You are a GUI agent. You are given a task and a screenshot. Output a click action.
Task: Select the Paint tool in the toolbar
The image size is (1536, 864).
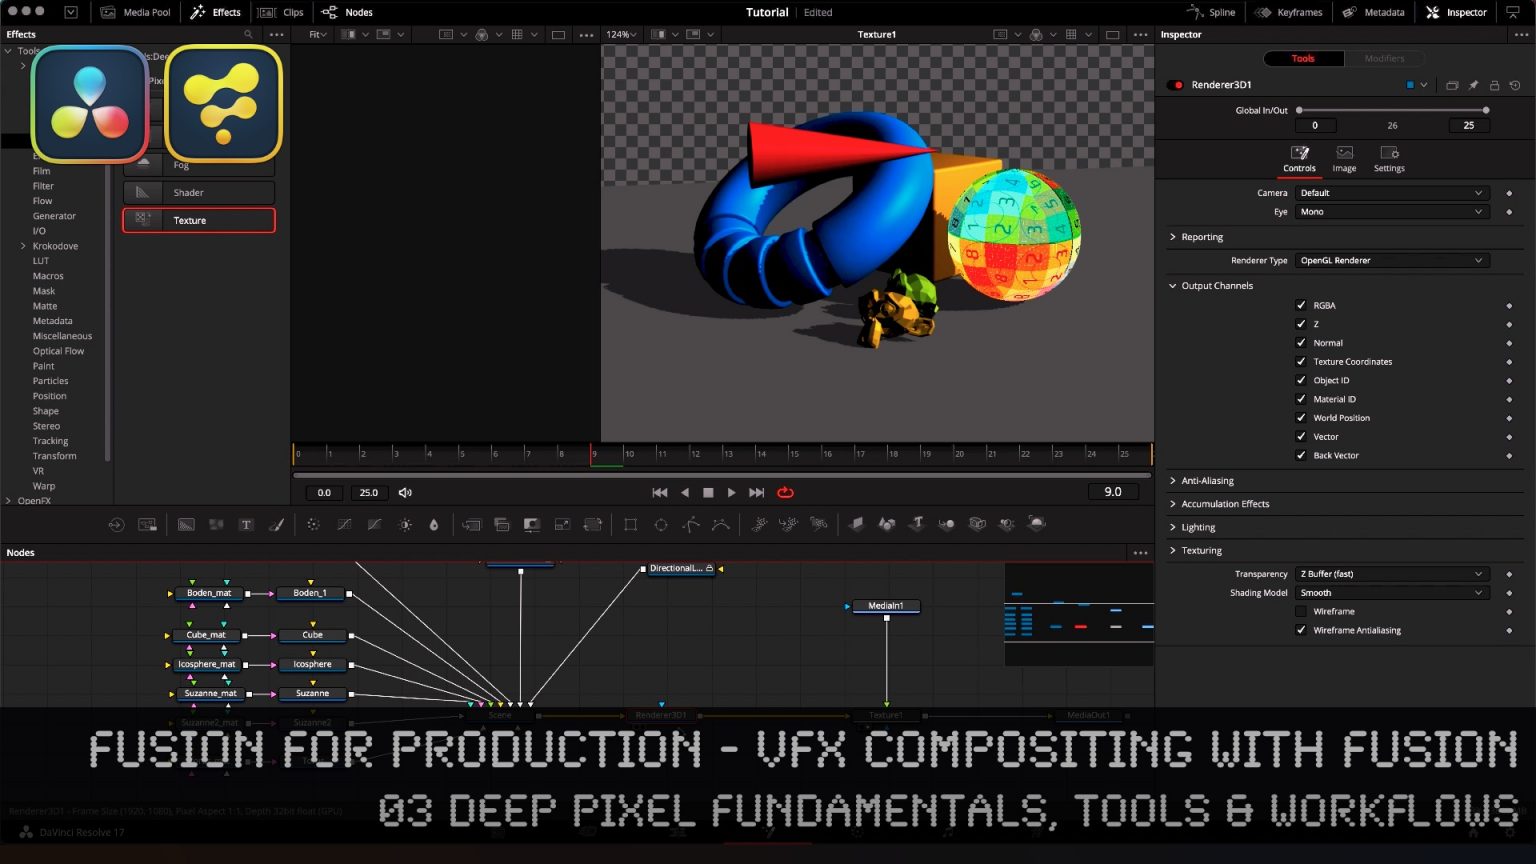click(277, 524)
